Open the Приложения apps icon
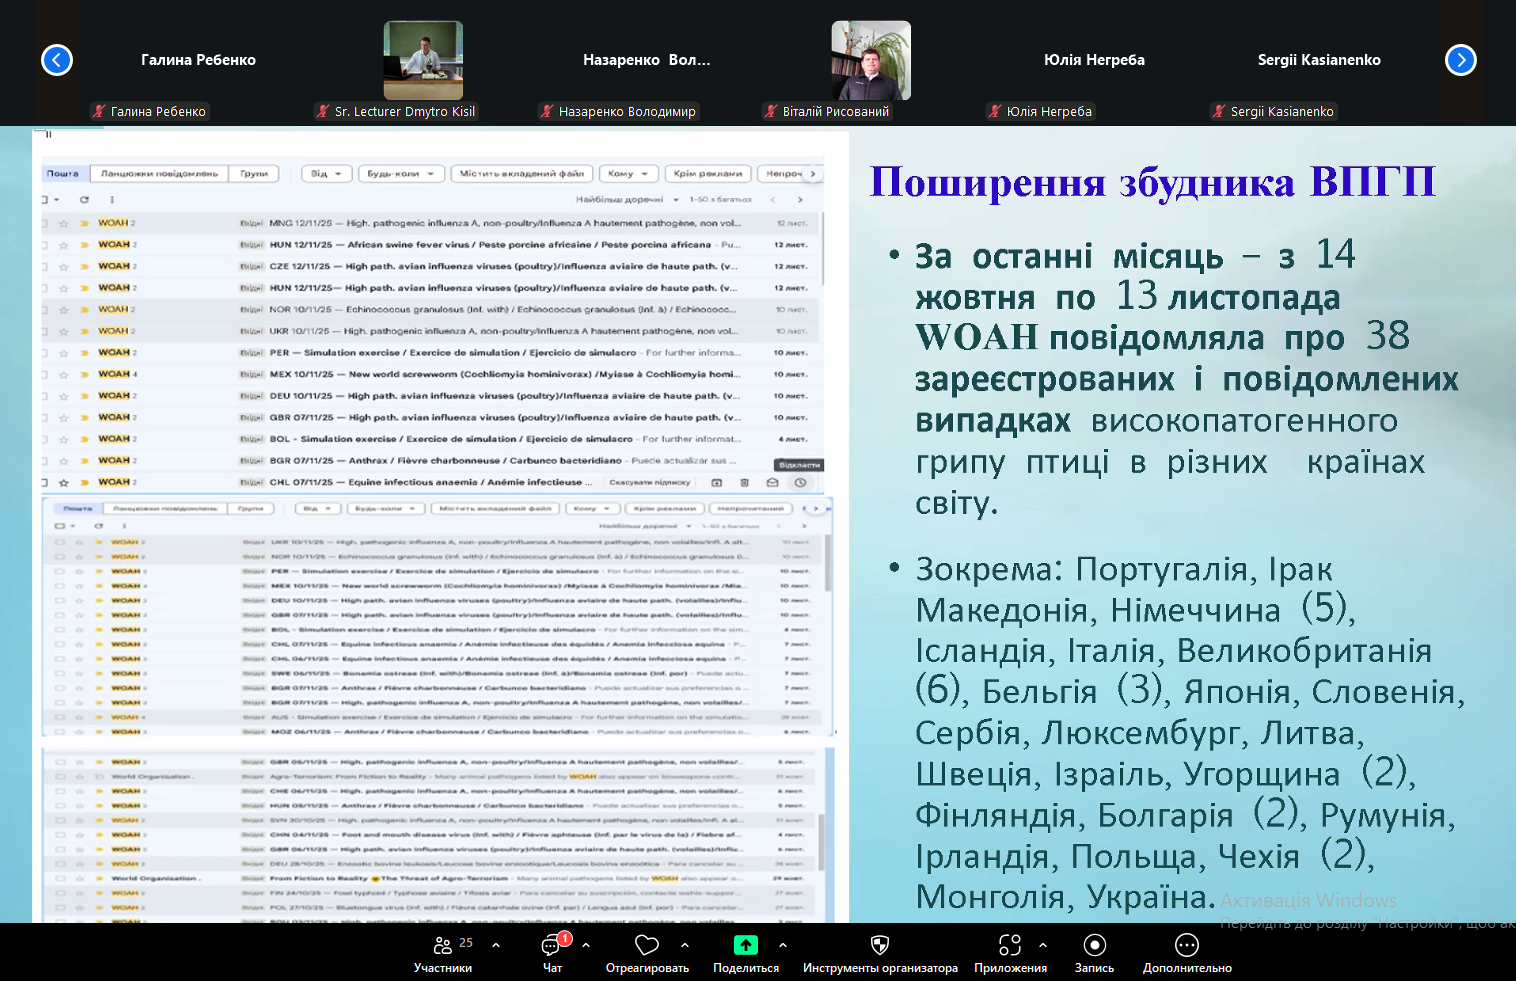 [x=1010, y=945]
